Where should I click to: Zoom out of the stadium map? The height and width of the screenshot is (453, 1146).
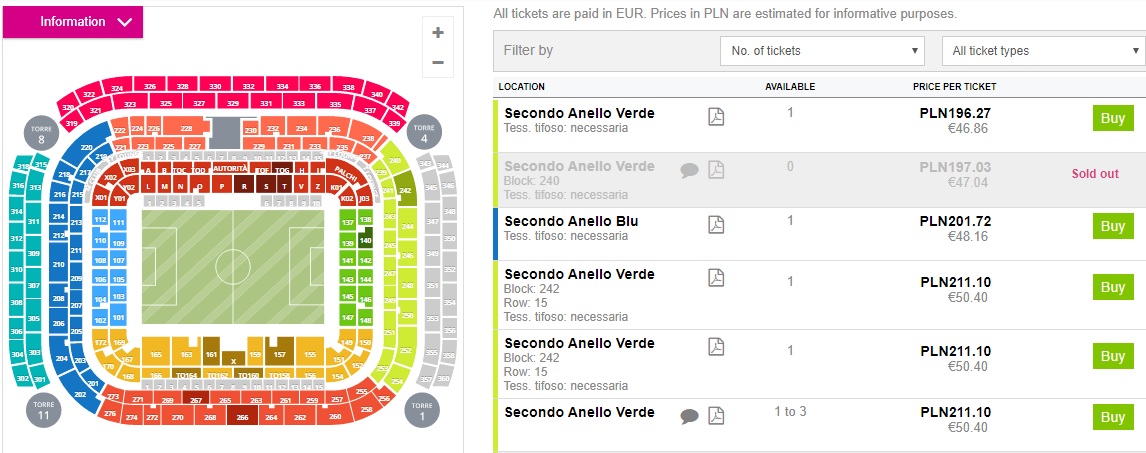[437, 62]
